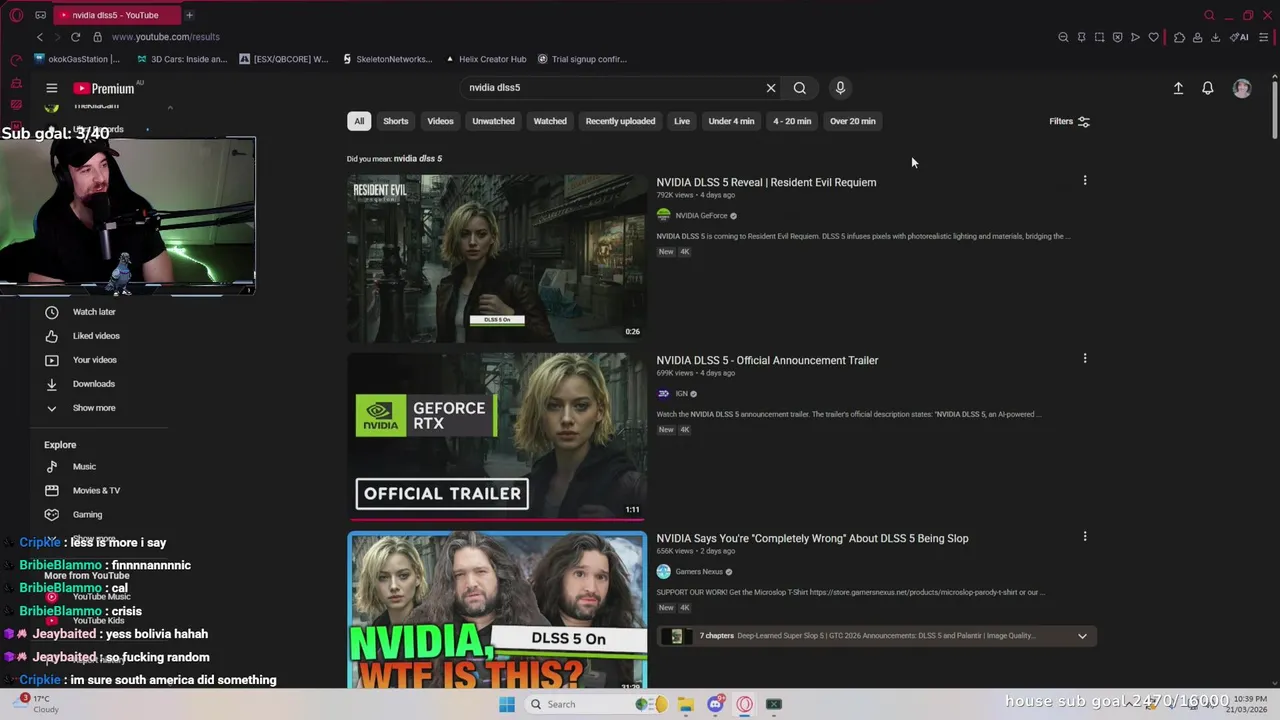Image resolution: width=1280 pixels, height=720 pixels.
Task: Open options menu for DLSS 5 Reveal video
Action: (1085, 181)
